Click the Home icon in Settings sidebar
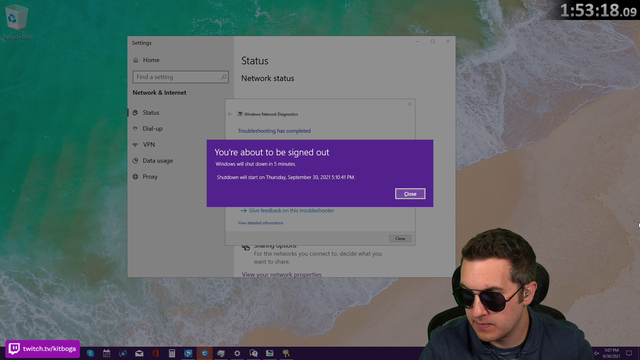Image resolution: width=640 pixels, height=360 pixels. (x=136, y=60)
